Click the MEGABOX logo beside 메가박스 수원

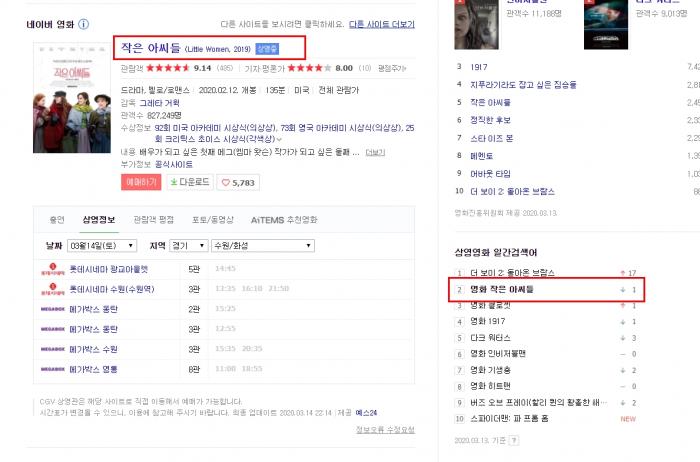coord(53,349)
